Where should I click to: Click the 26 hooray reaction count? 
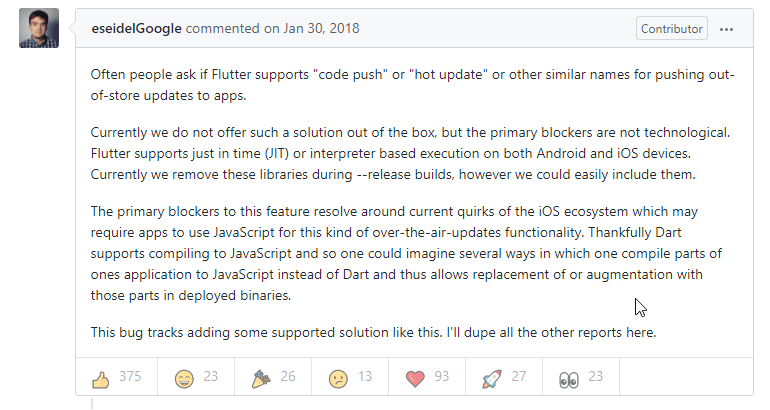tap(288, 378)
